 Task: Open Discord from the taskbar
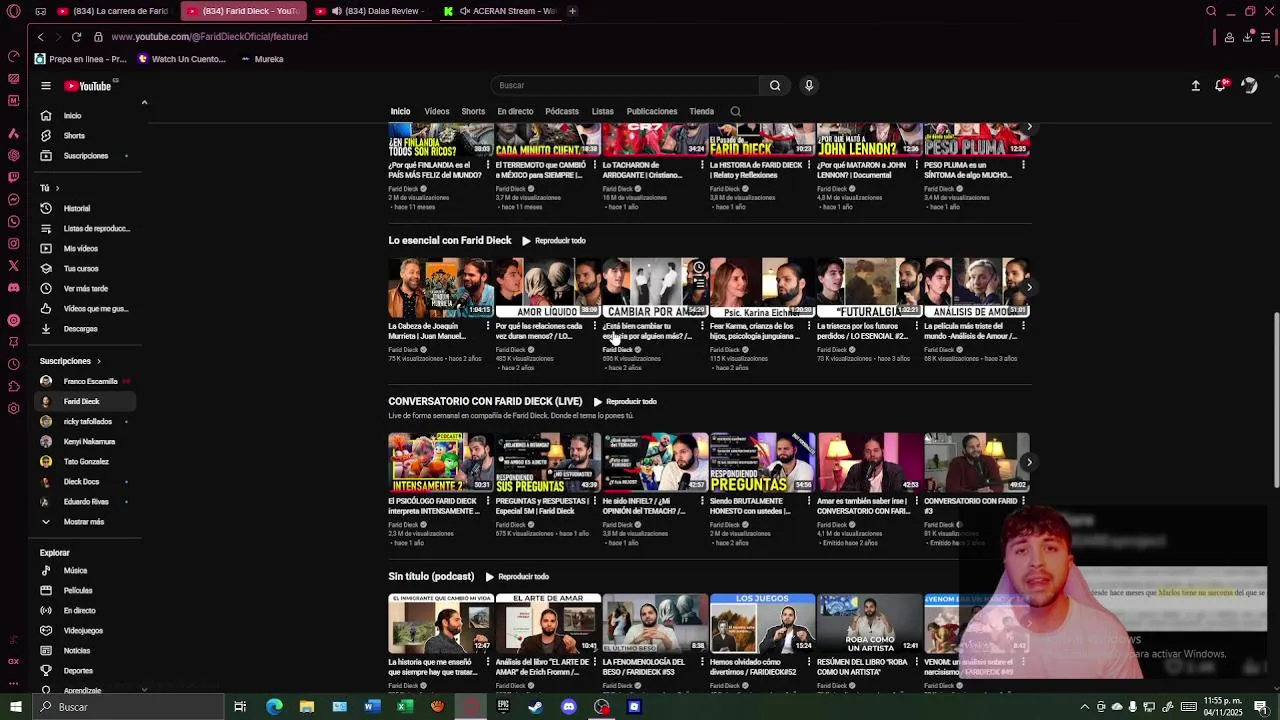coord(569,707)
